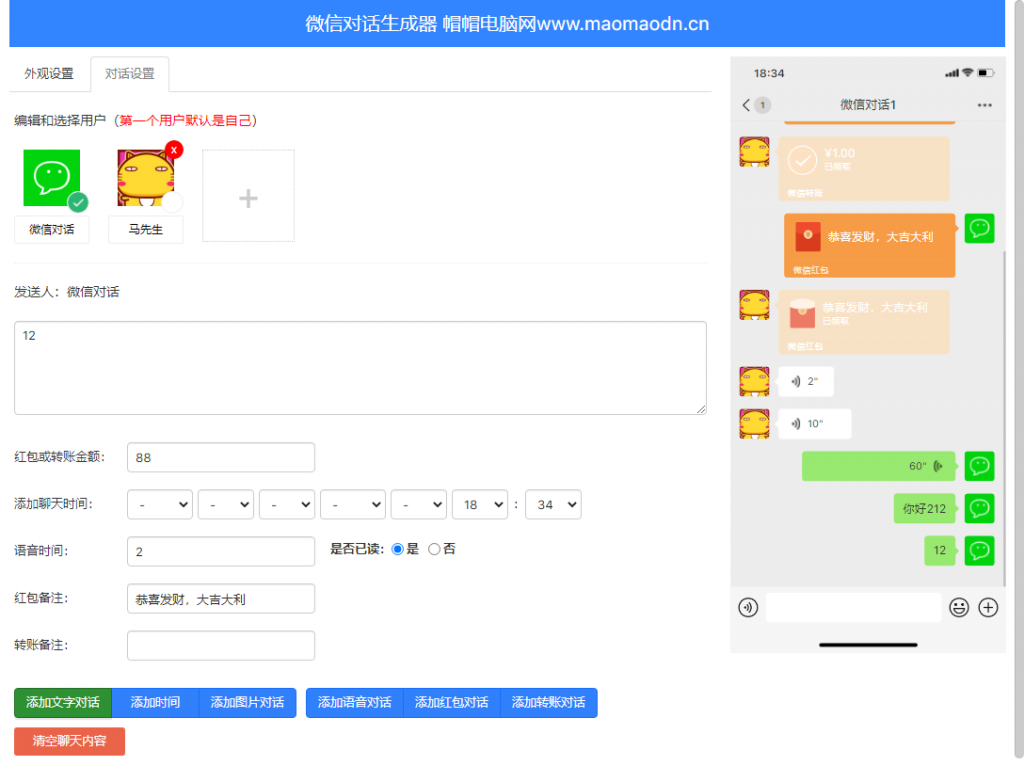
Task: Open the minute dropdown showing 34
Action: (x=553, y=505)
